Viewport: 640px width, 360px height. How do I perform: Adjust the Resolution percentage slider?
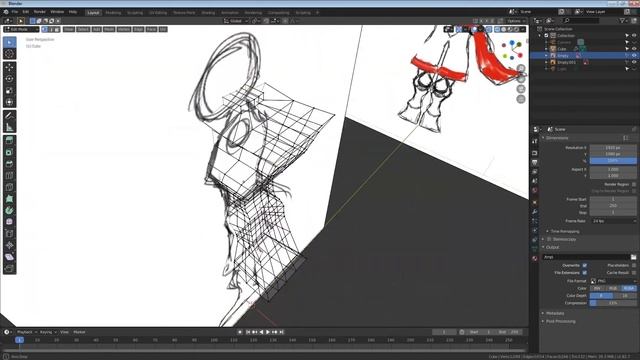[x=613, y=161]
